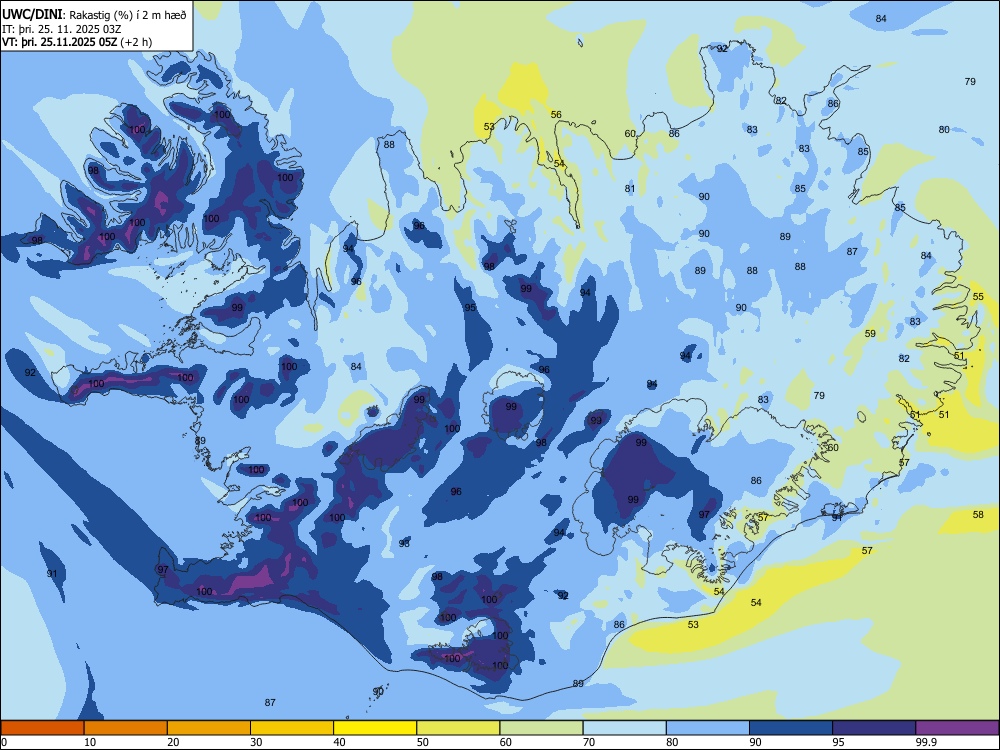This screenshot has height=750, width=1000.
Task: Click the 'VT: þri. 25.11.2025 05Z (+2 h)' line
Action: tap(77, 42)
